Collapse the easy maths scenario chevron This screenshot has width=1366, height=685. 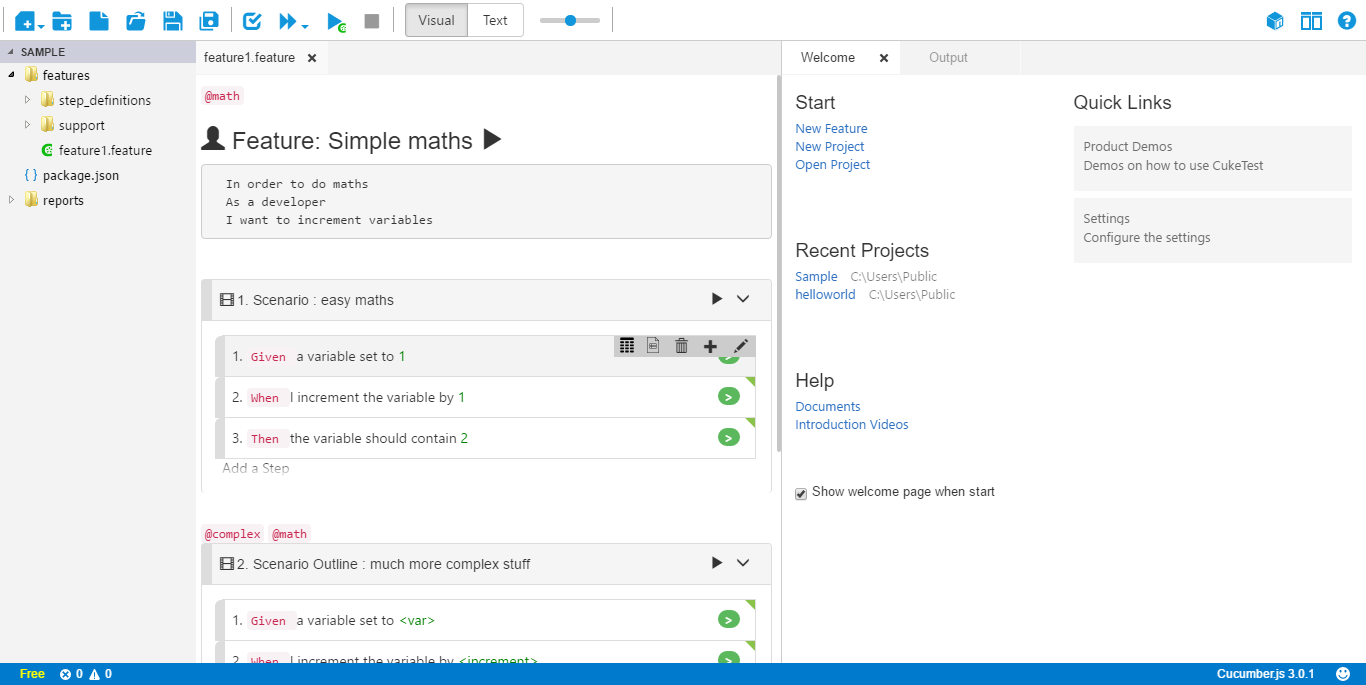click(743, 299)
